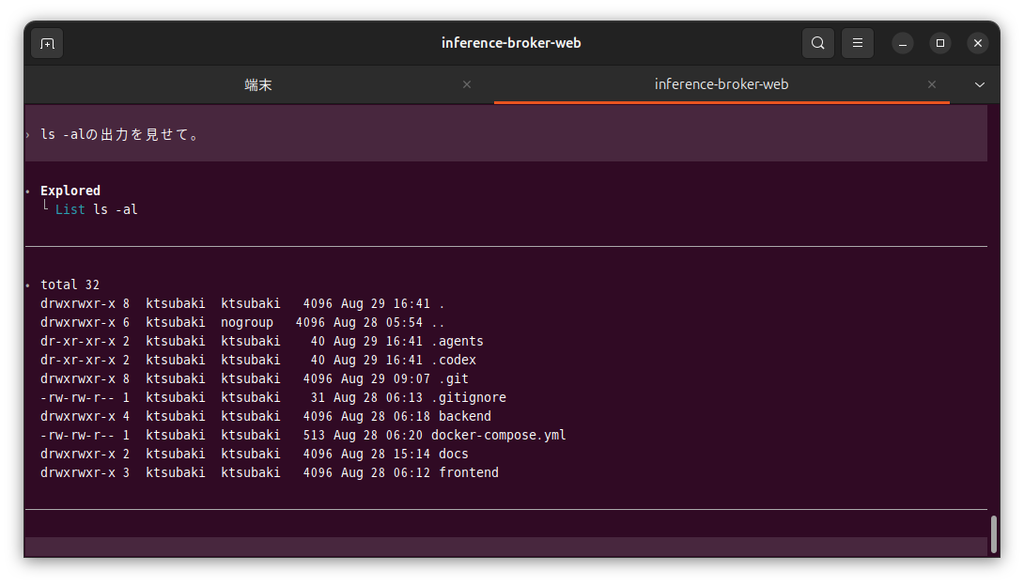
Task: Click the 'frontend' directory name
Action: click(x=469, y=472)
